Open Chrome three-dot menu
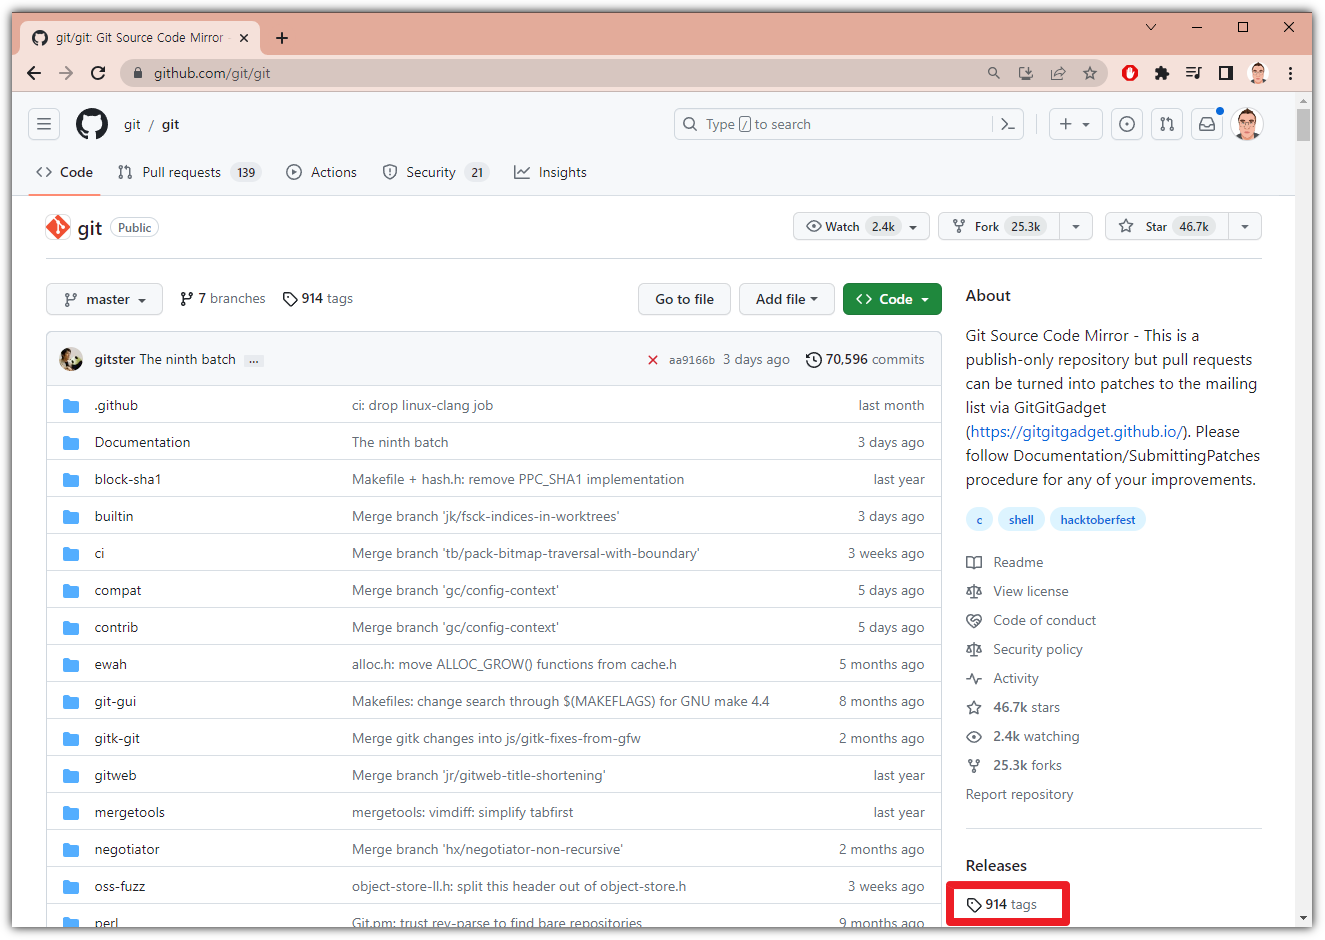 click(x=1291, y=73)
